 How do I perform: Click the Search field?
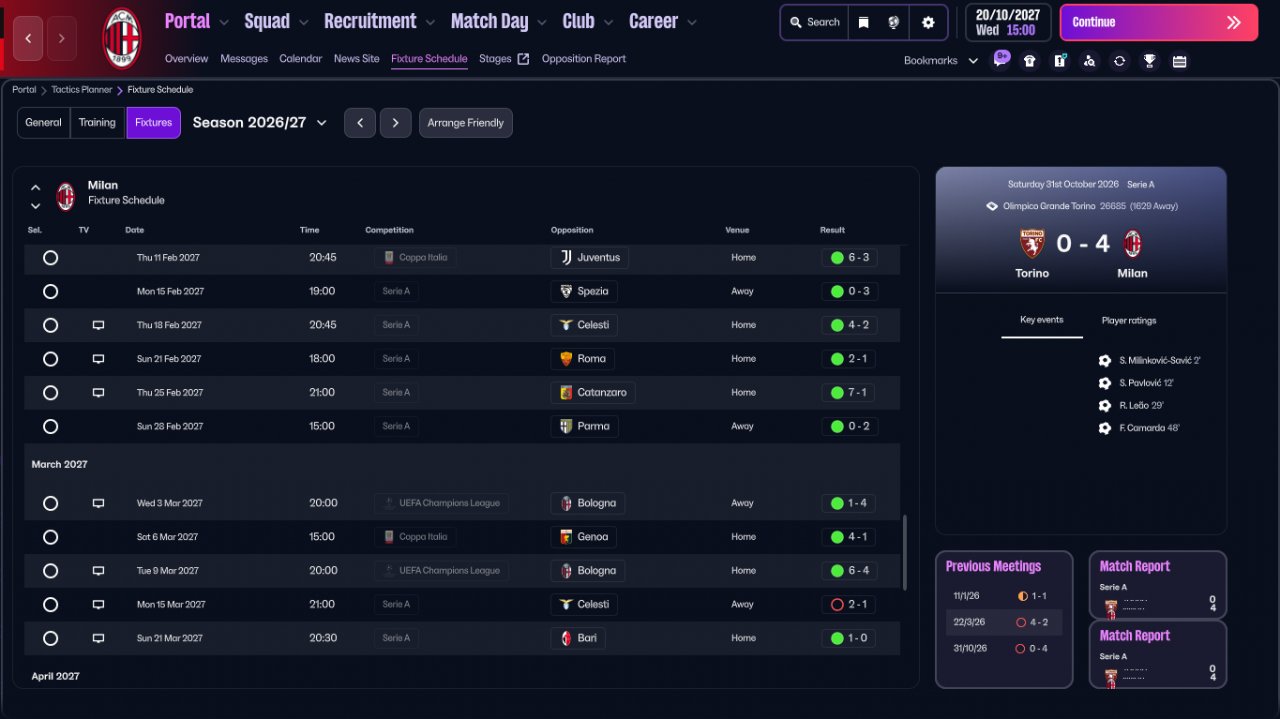click(x=814, y=22)
